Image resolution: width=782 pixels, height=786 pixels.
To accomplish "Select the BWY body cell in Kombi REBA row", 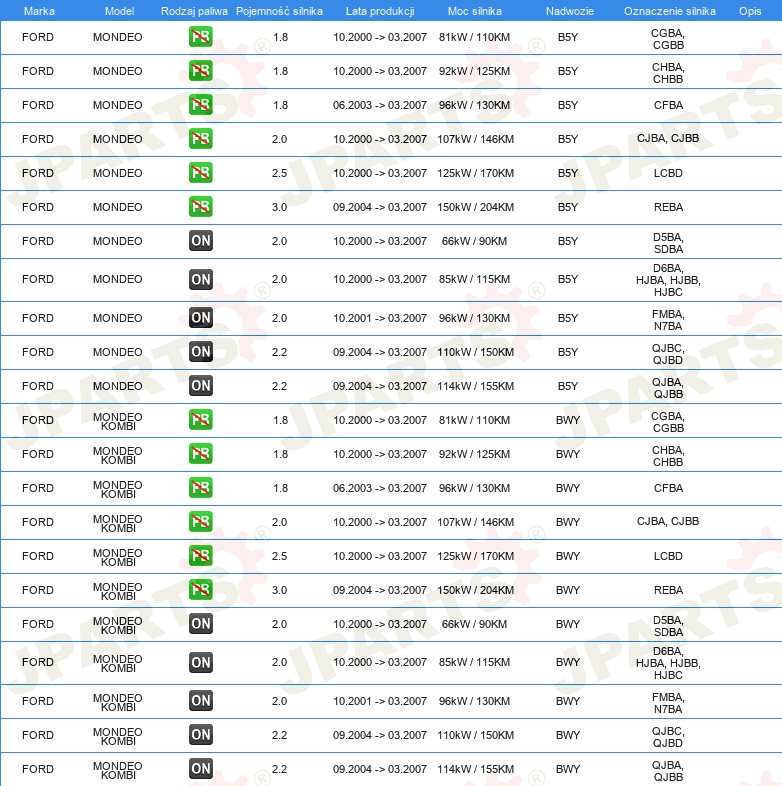I will point(568,590).
